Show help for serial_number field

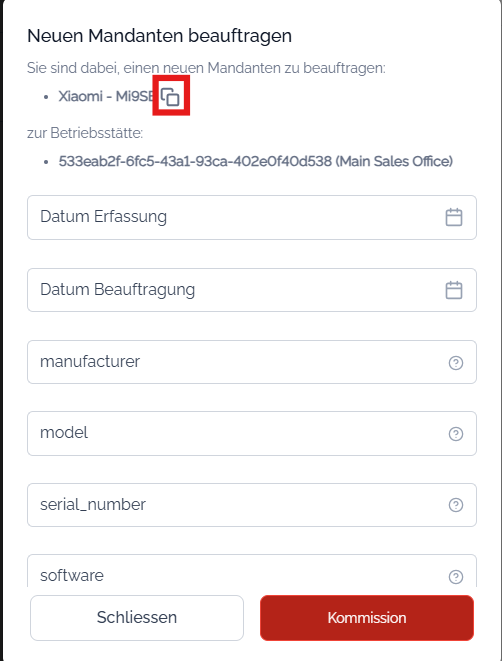coord(456,505)
